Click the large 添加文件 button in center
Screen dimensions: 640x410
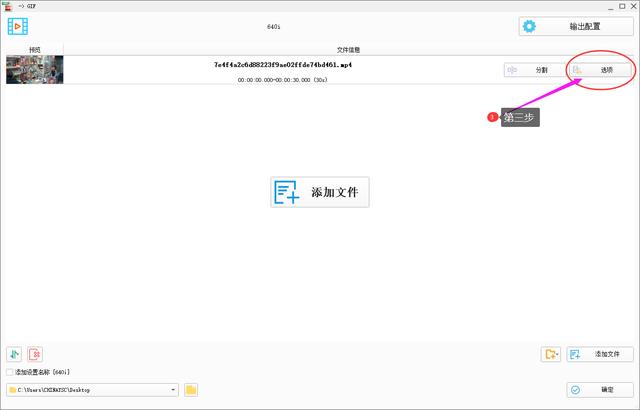[320, 192]
